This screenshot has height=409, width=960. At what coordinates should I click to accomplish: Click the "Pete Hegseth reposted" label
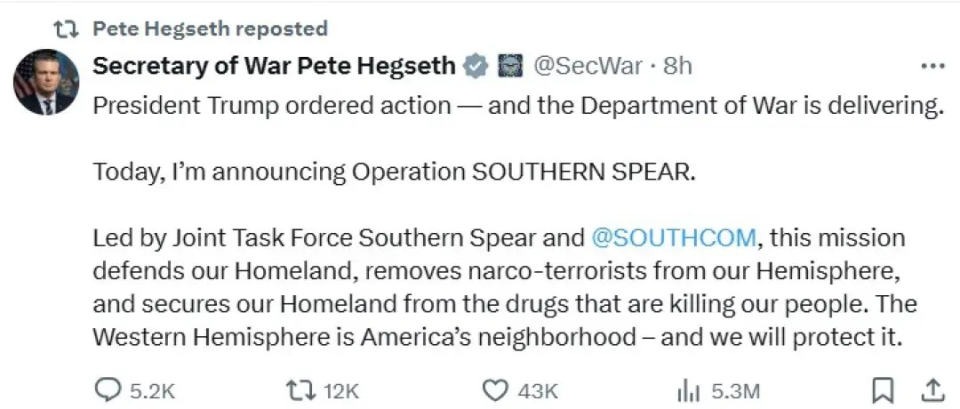[x=210, y=29]
